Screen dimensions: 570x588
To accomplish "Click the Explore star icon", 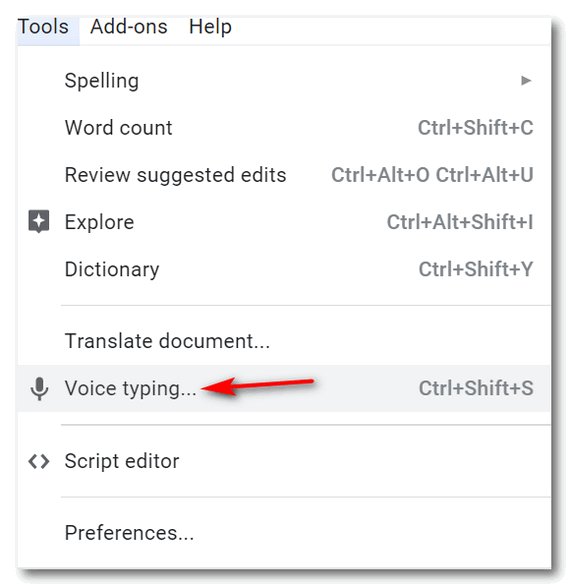I will pos(39,221).
